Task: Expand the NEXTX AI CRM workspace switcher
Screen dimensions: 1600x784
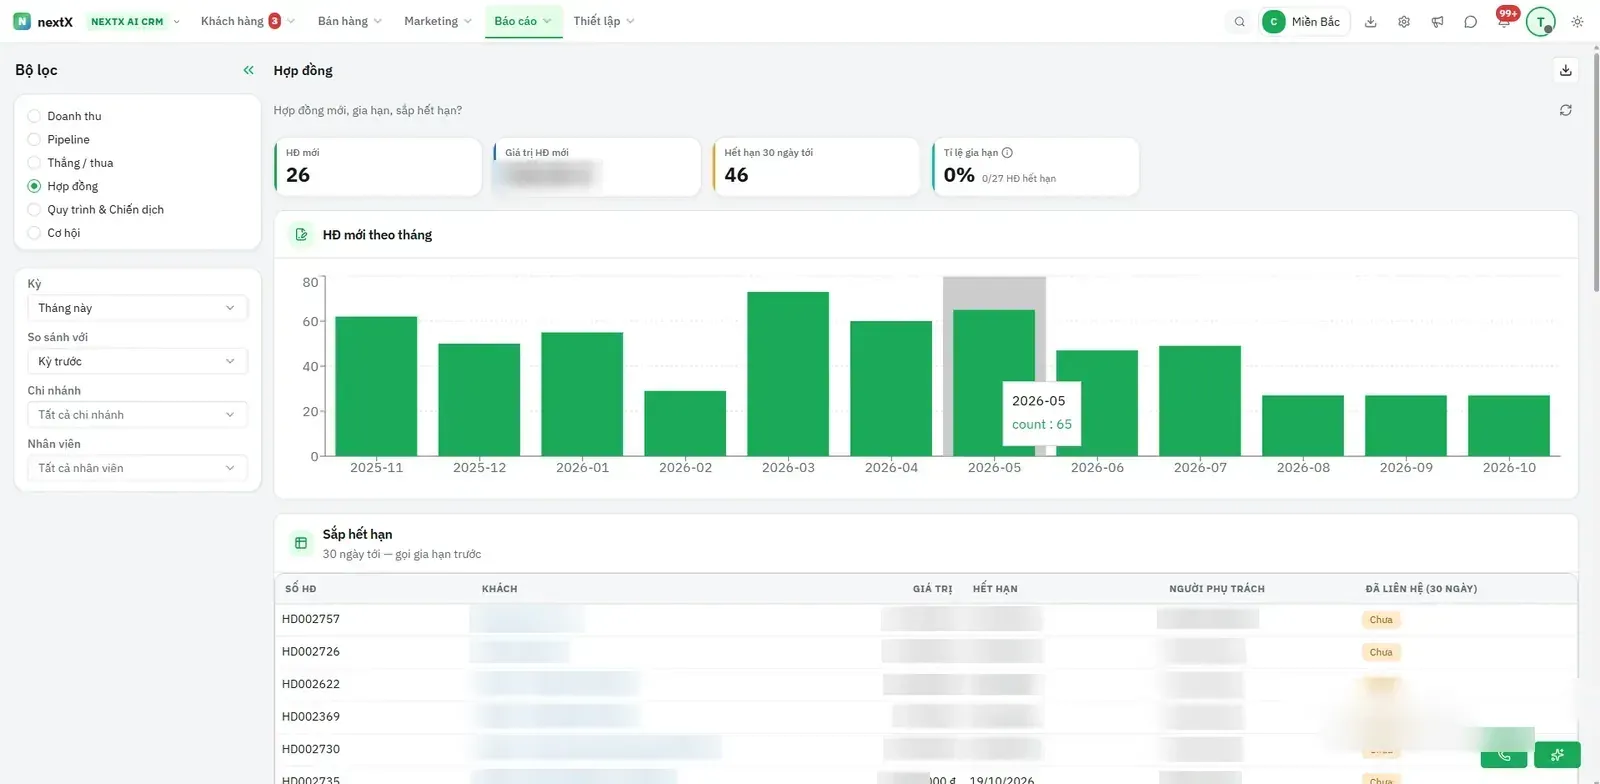Action: [134, 21]
